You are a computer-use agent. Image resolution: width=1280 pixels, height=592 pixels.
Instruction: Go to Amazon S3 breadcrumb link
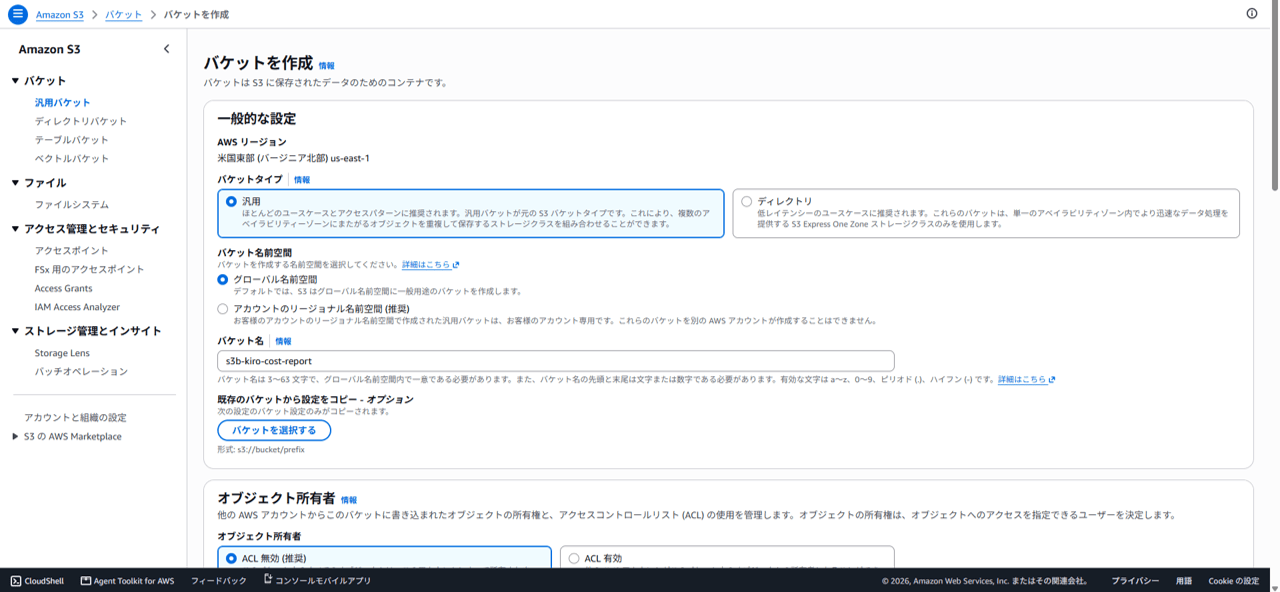point(59,15)
